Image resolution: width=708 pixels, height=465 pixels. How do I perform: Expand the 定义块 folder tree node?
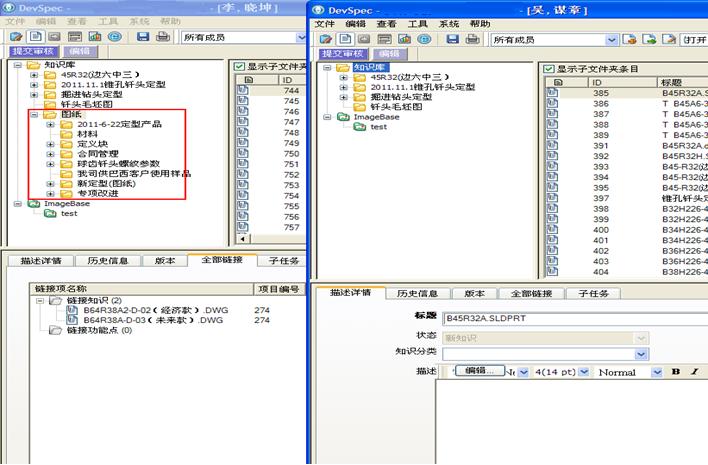point(51,144)
